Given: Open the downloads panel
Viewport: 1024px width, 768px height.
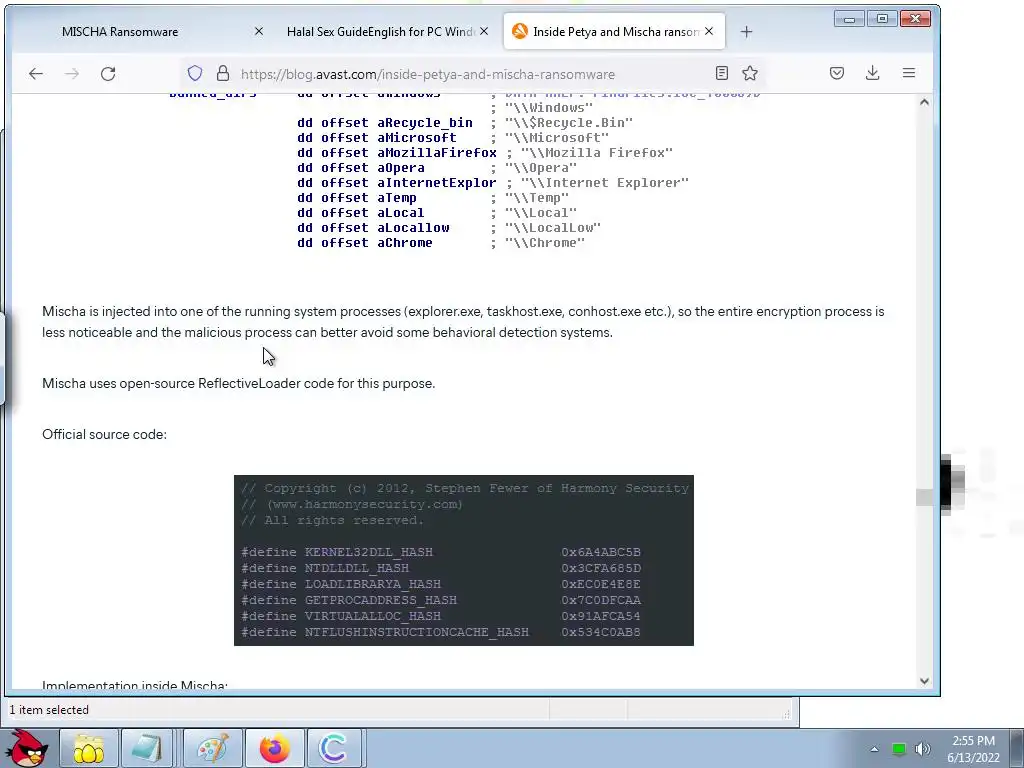Looking at the screenshot, I should [872, 73].
